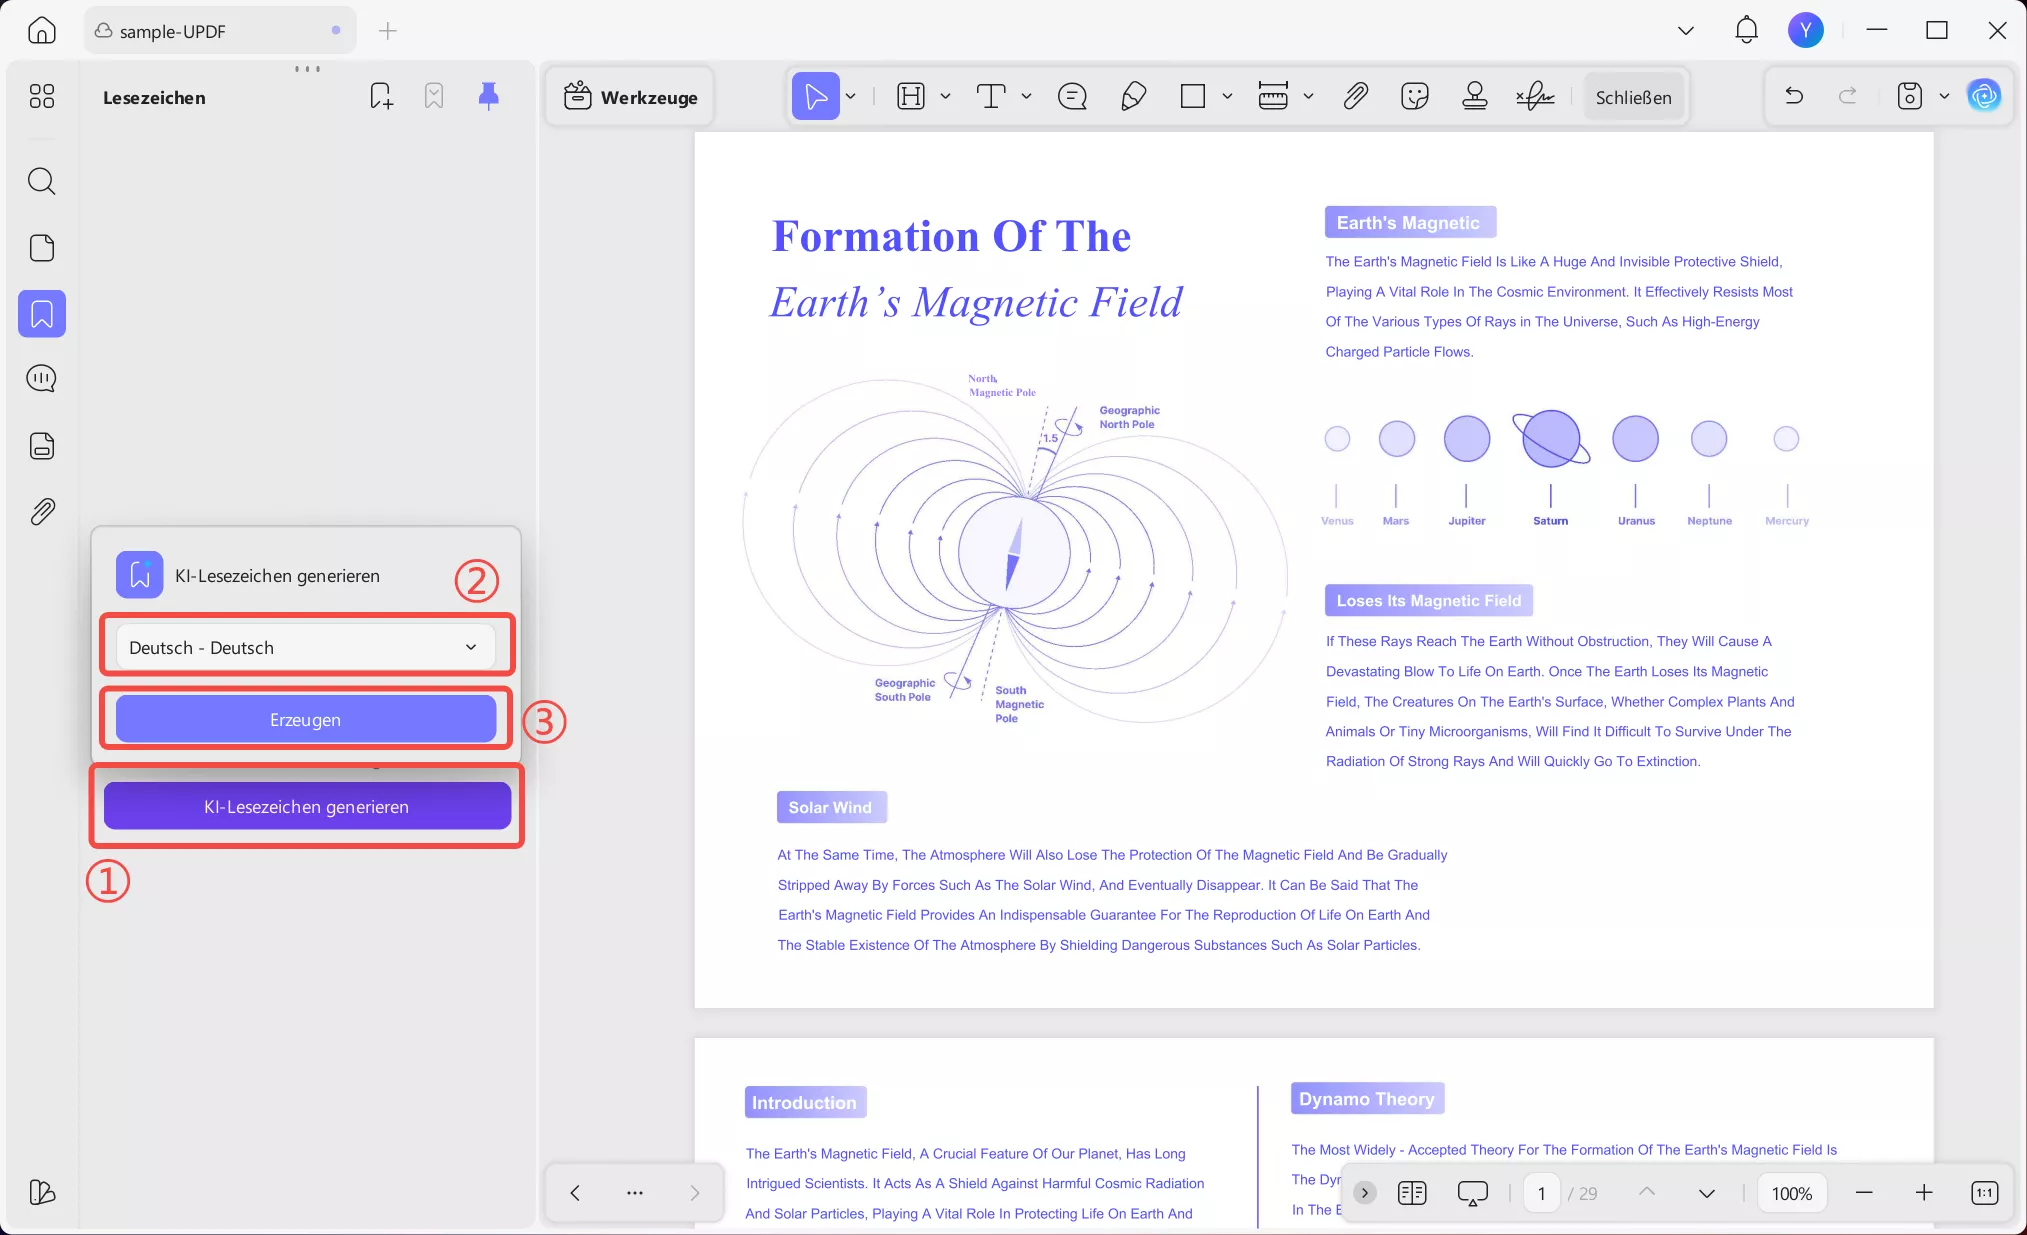The image size is (2027, 1235).
Task: Click the signature tool icon
Action: (x=1534, y=96)
